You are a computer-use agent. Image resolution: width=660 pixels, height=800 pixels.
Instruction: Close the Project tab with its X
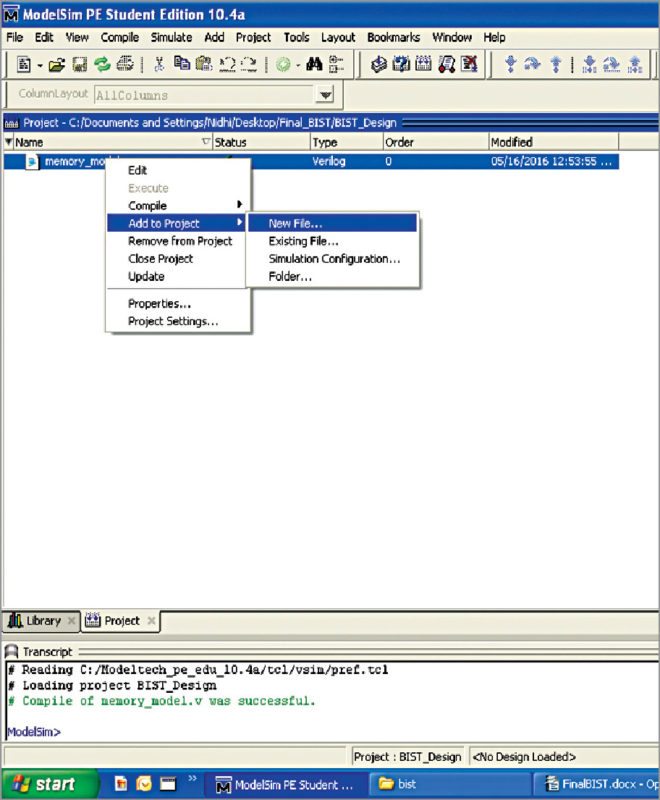(x=151, y=621)
